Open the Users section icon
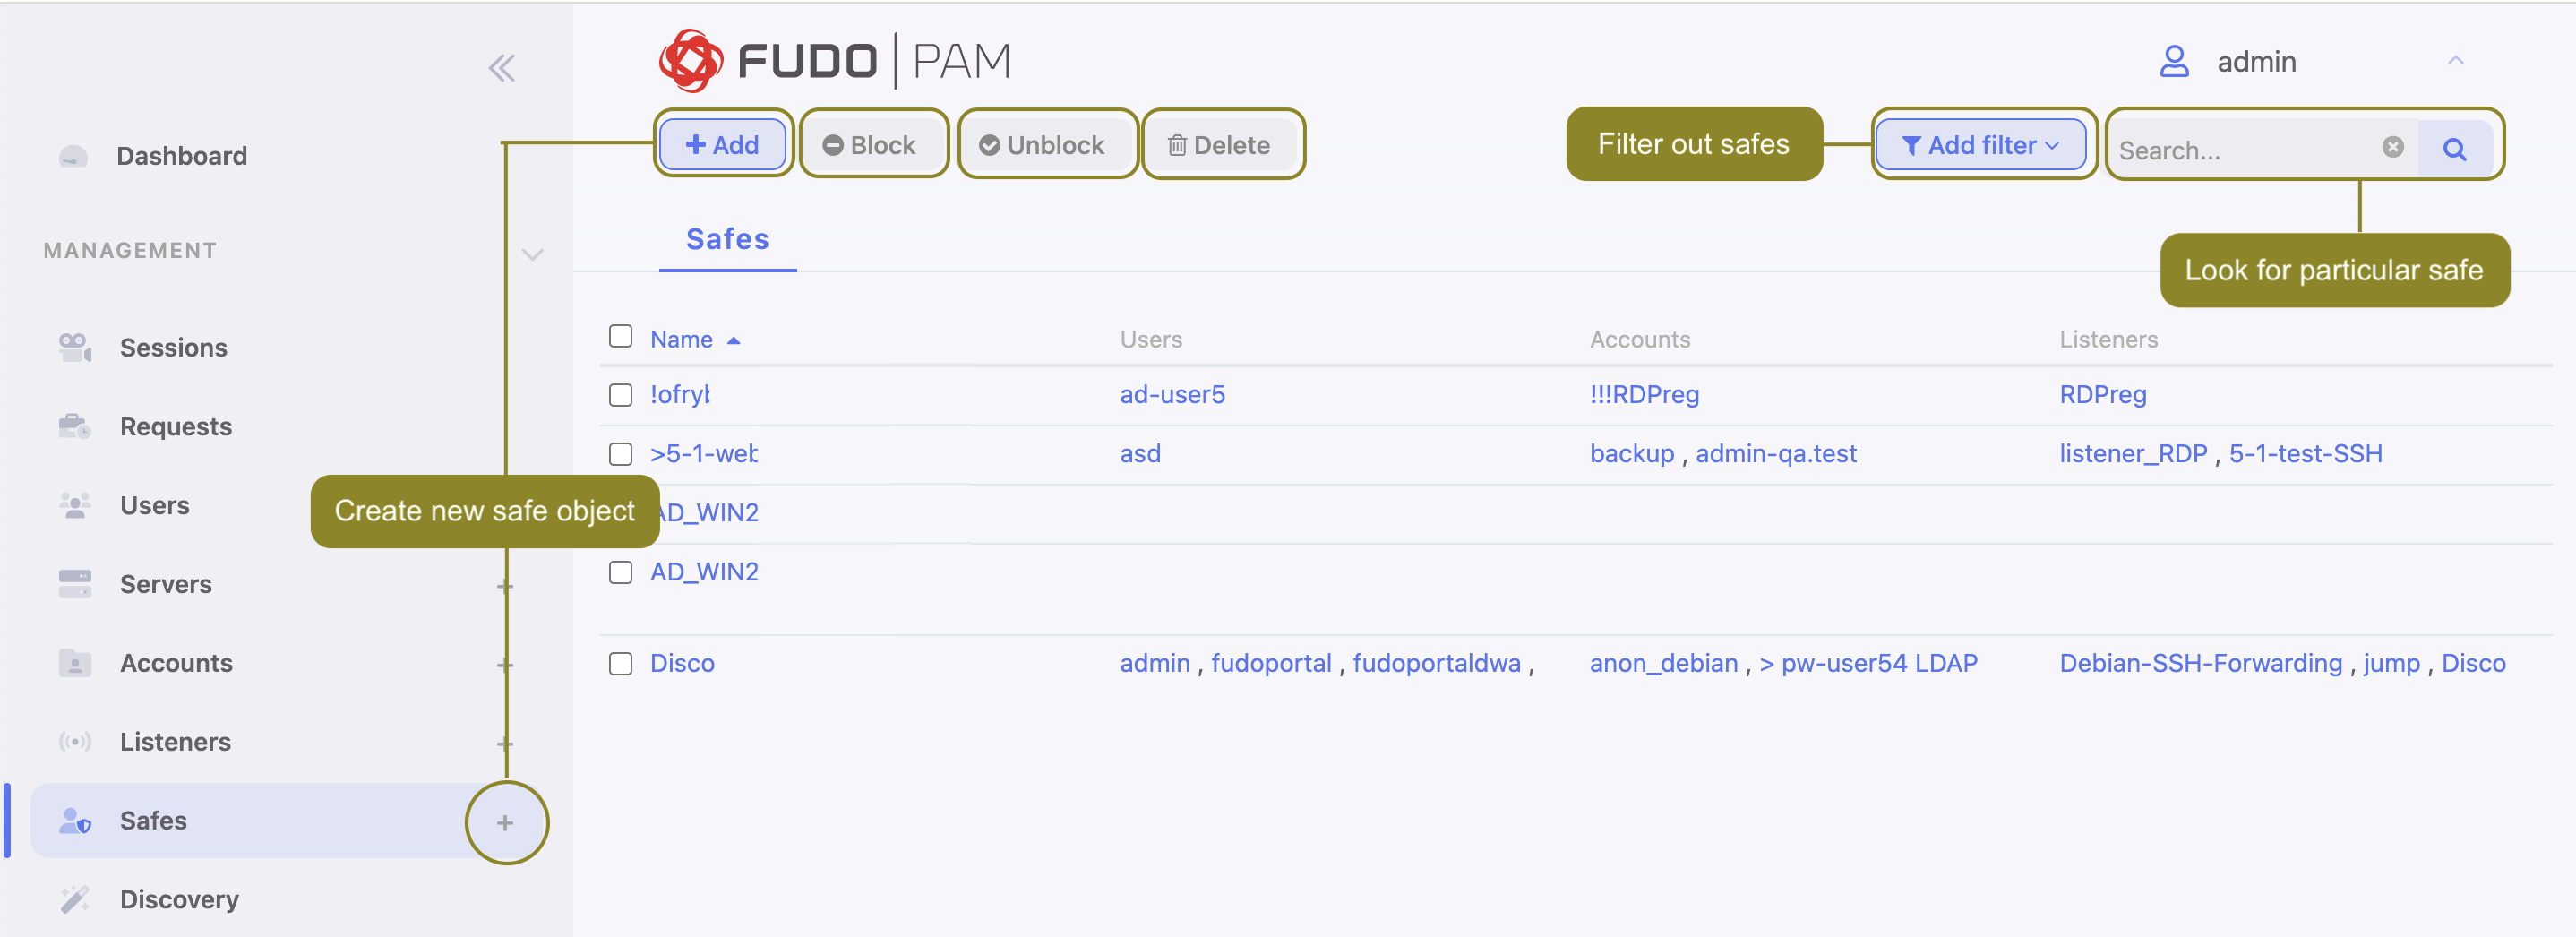 pos(74,505)
